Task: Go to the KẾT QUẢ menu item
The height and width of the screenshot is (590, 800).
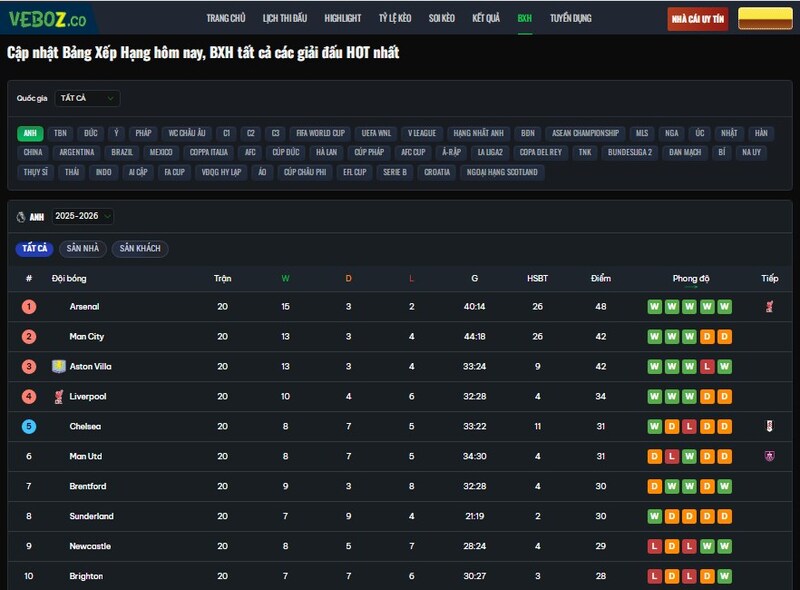Action: click(486, 18)
